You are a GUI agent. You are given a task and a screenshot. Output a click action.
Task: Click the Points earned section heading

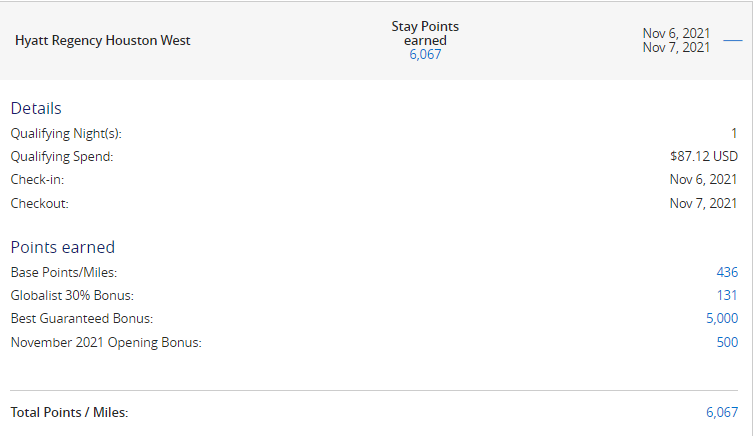(x=63, y=247)
